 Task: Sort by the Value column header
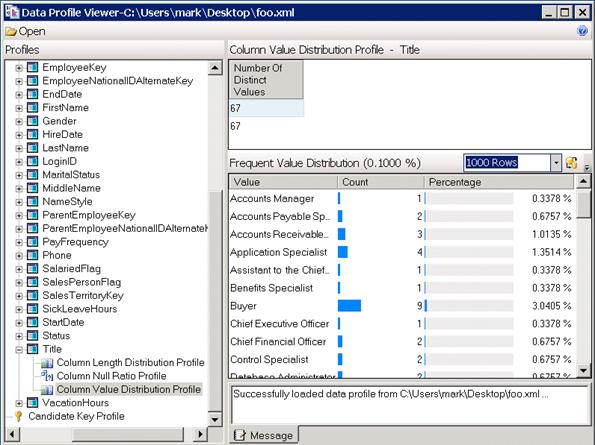tap(283, 182)
